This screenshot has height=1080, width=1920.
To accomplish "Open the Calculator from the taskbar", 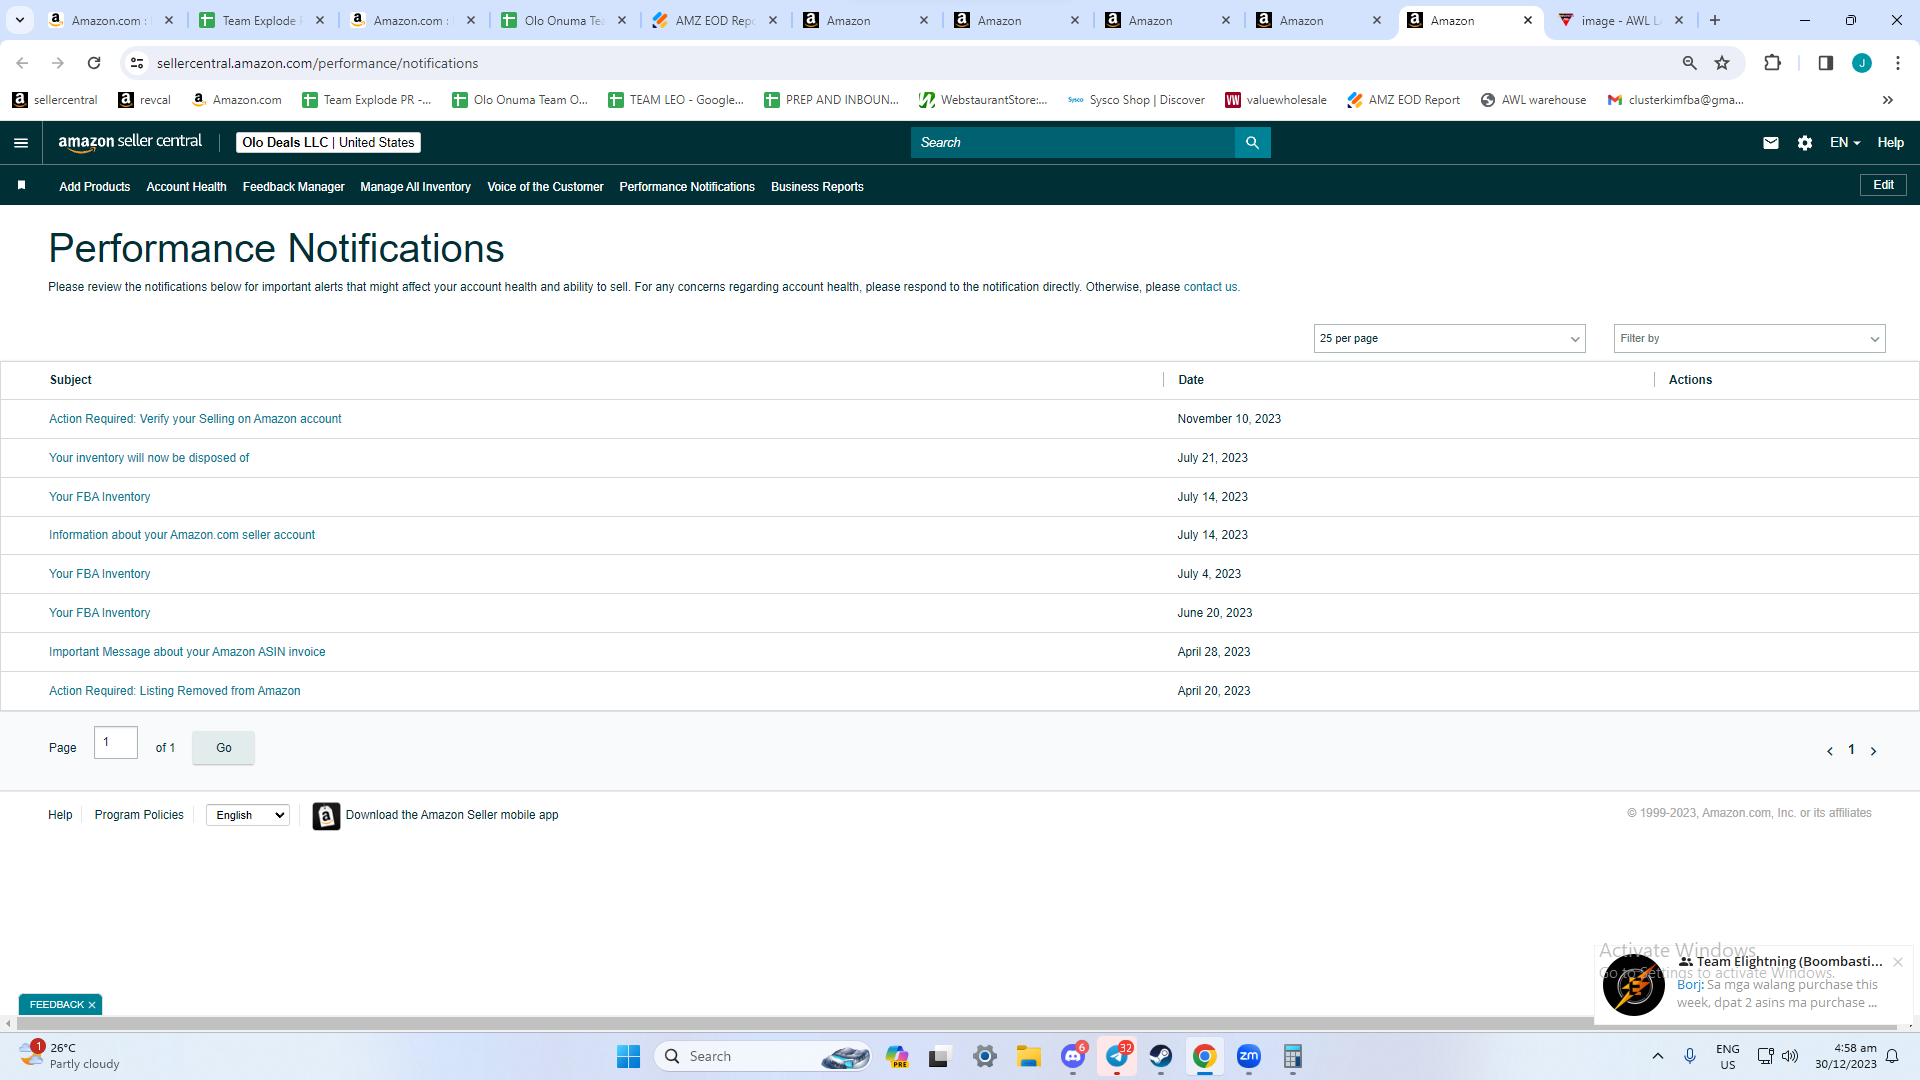I will pyautogui.click(x=1293, y=1056).
